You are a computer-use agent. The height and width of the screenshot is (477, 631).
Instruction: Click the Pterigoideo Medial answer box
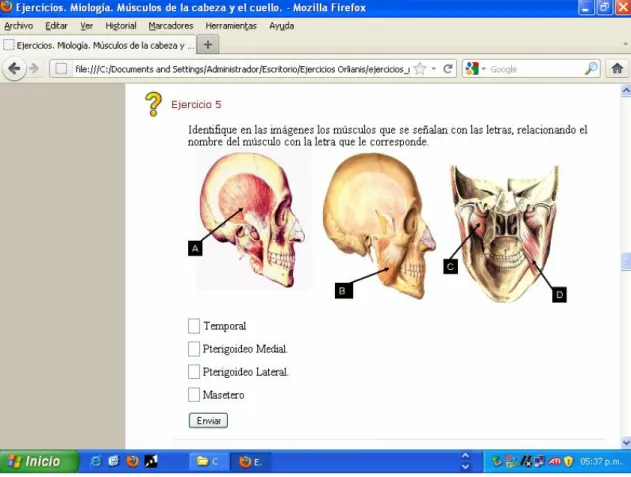point(194,349)
